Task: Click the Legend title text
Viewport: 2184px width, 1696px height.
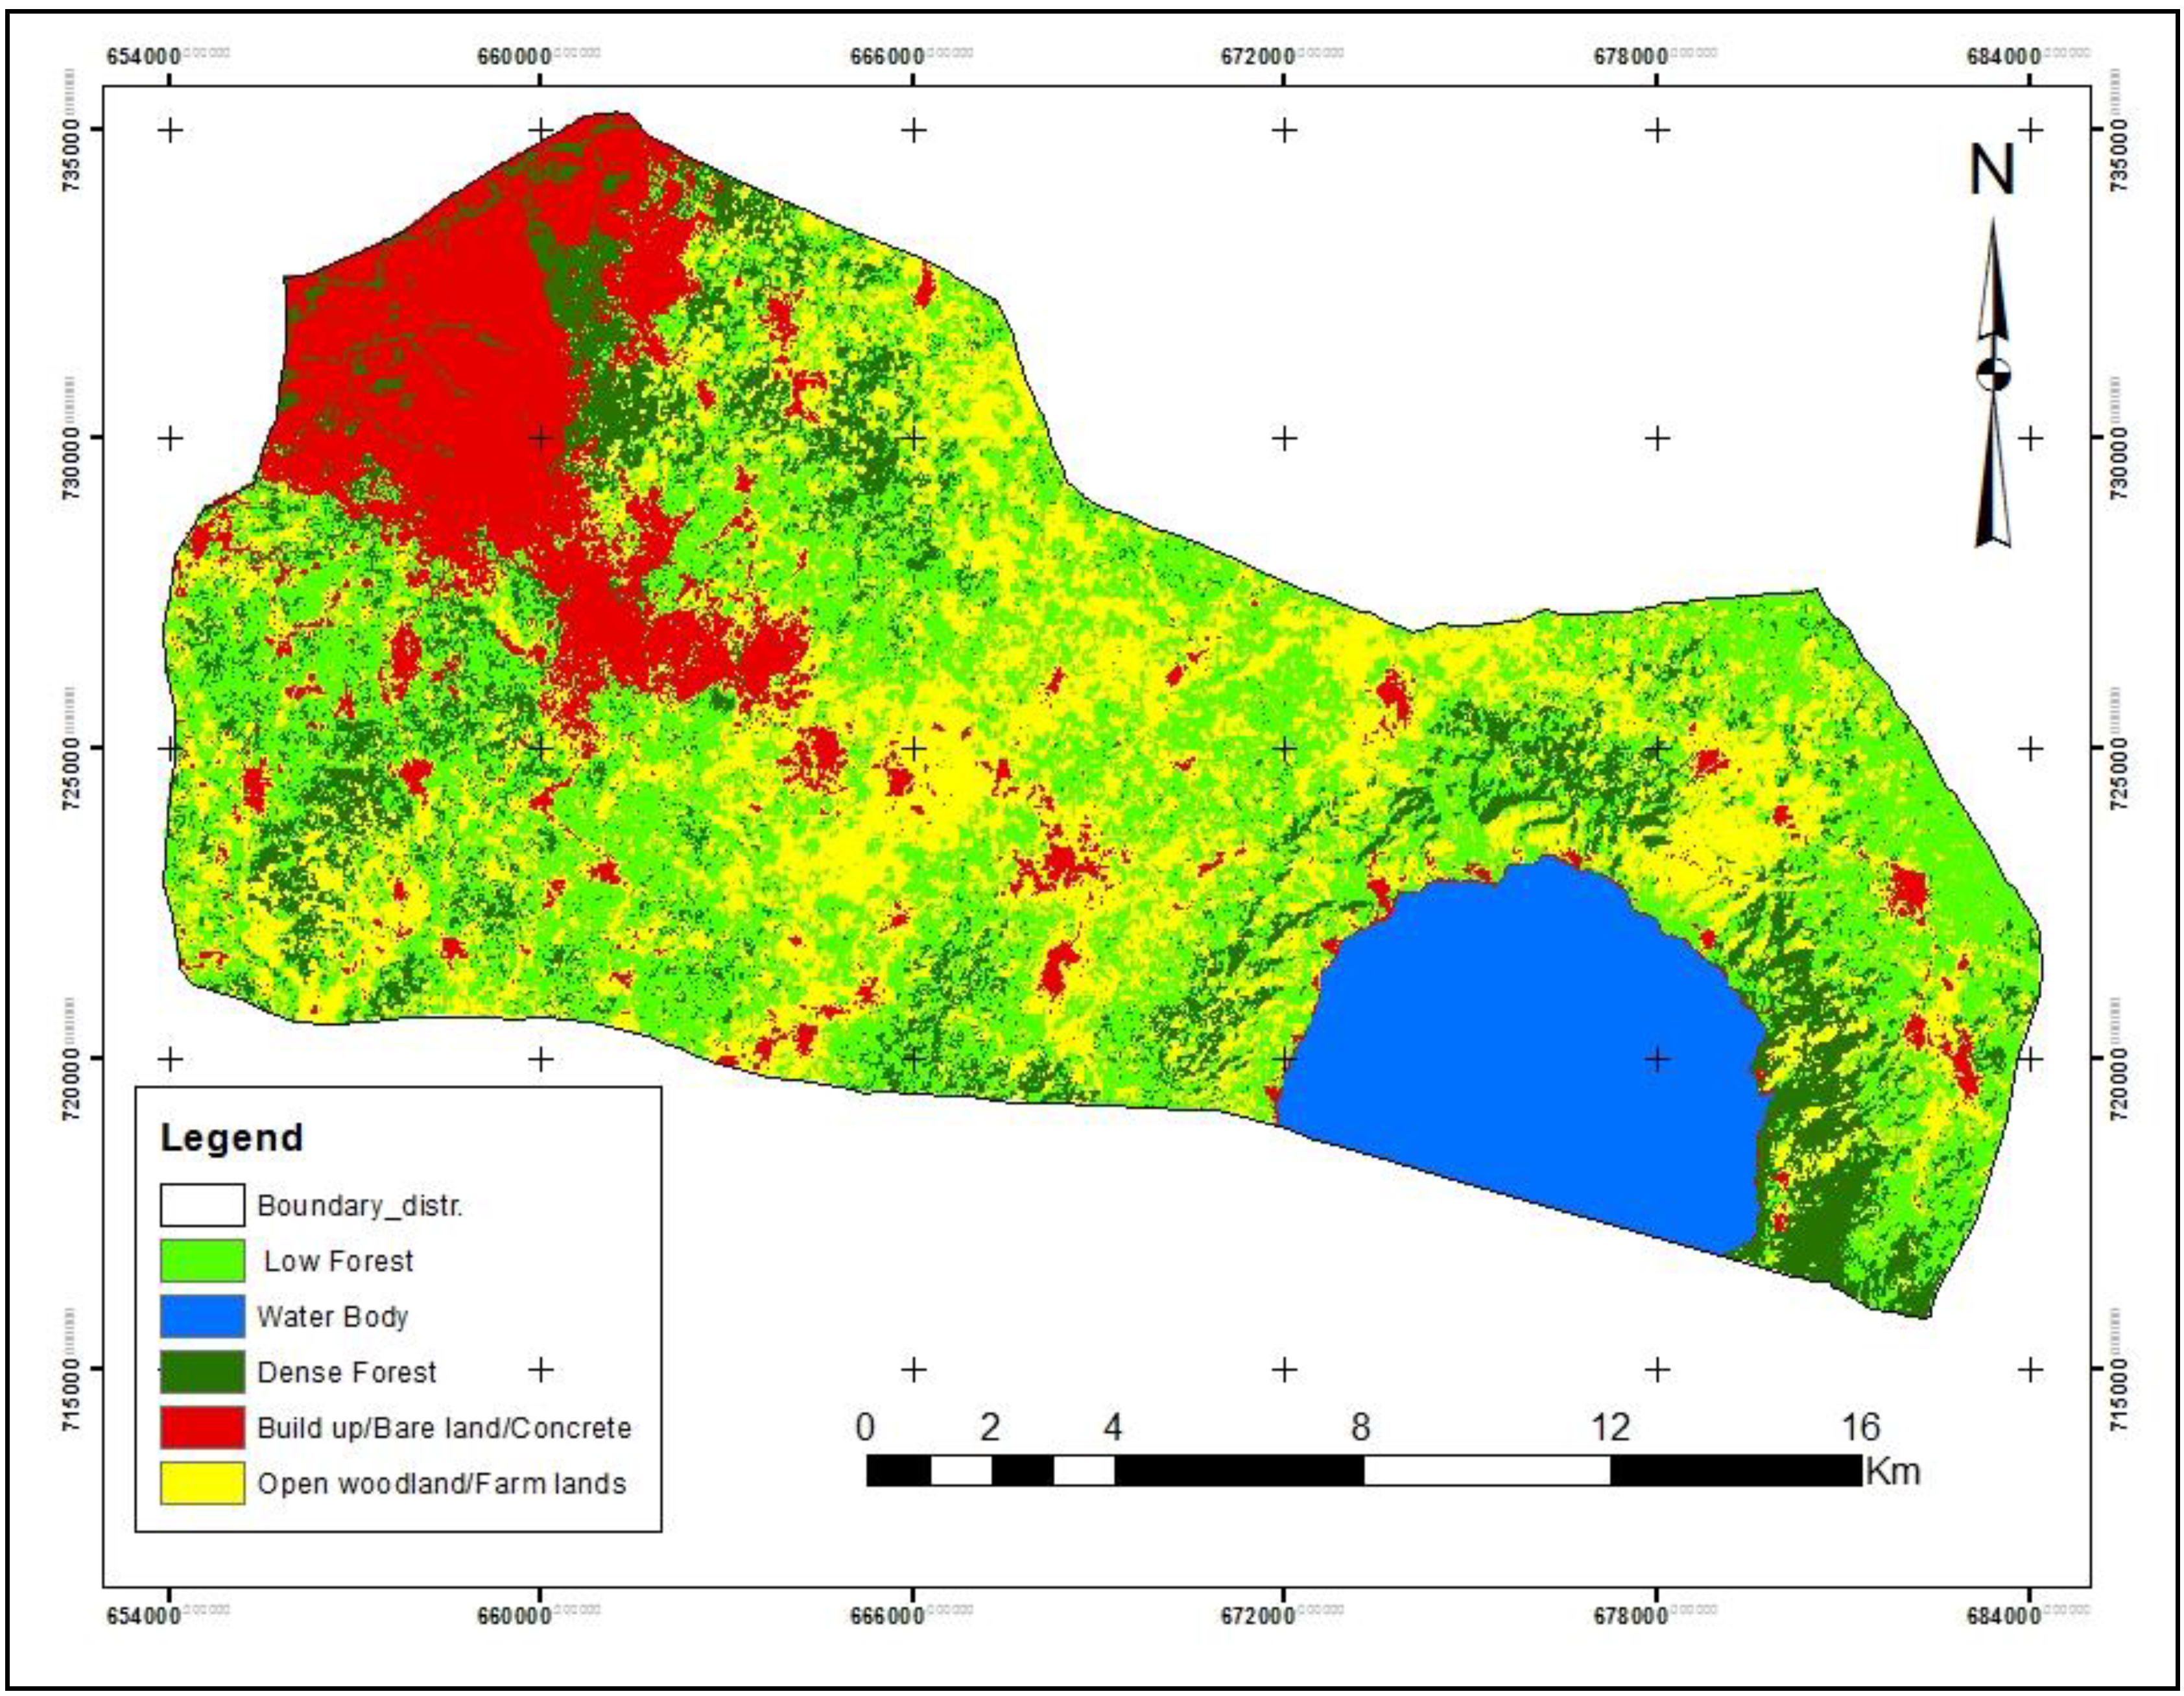Action: (231, 1138)
